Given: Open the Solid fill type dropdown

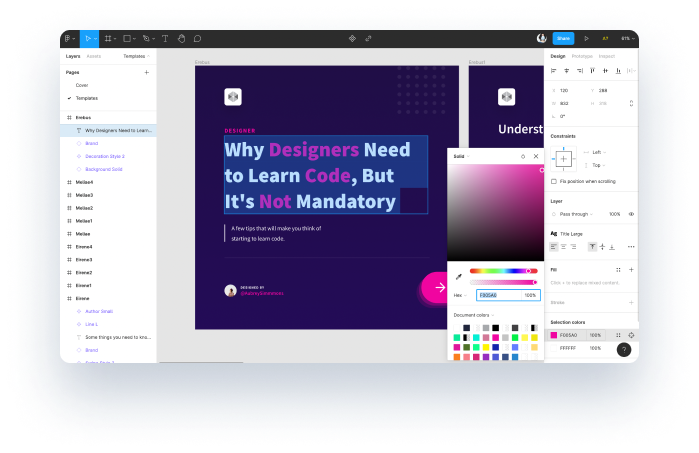Looking at the screenshot, I should (461, 156).
